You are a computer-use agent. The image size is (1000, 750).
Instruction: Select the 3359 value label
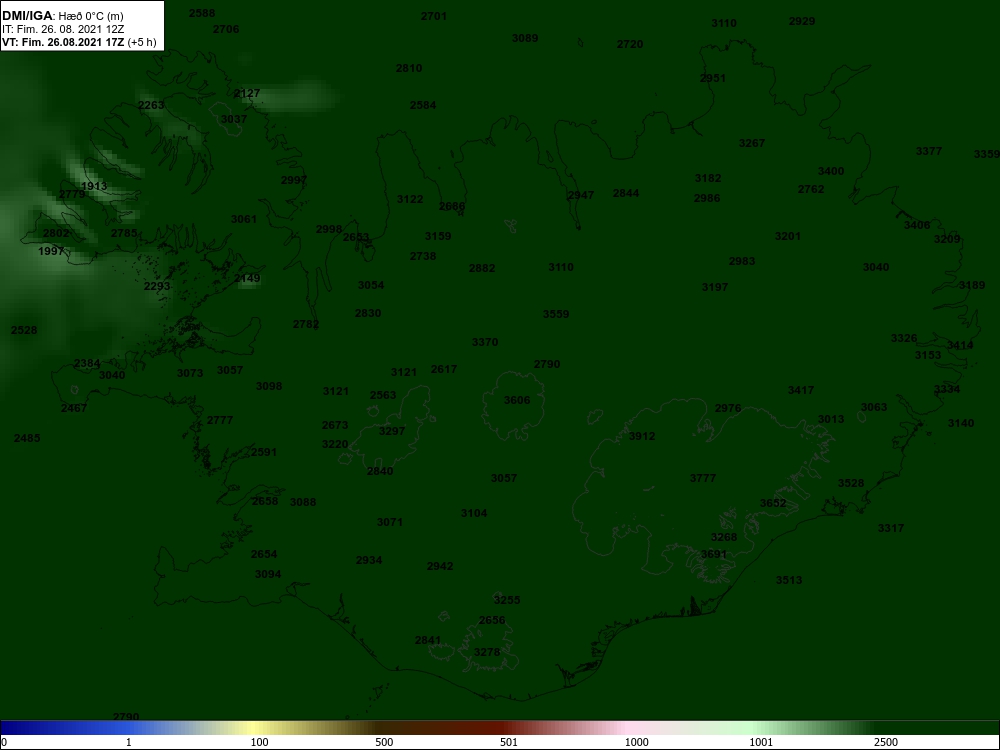point(987,154)
